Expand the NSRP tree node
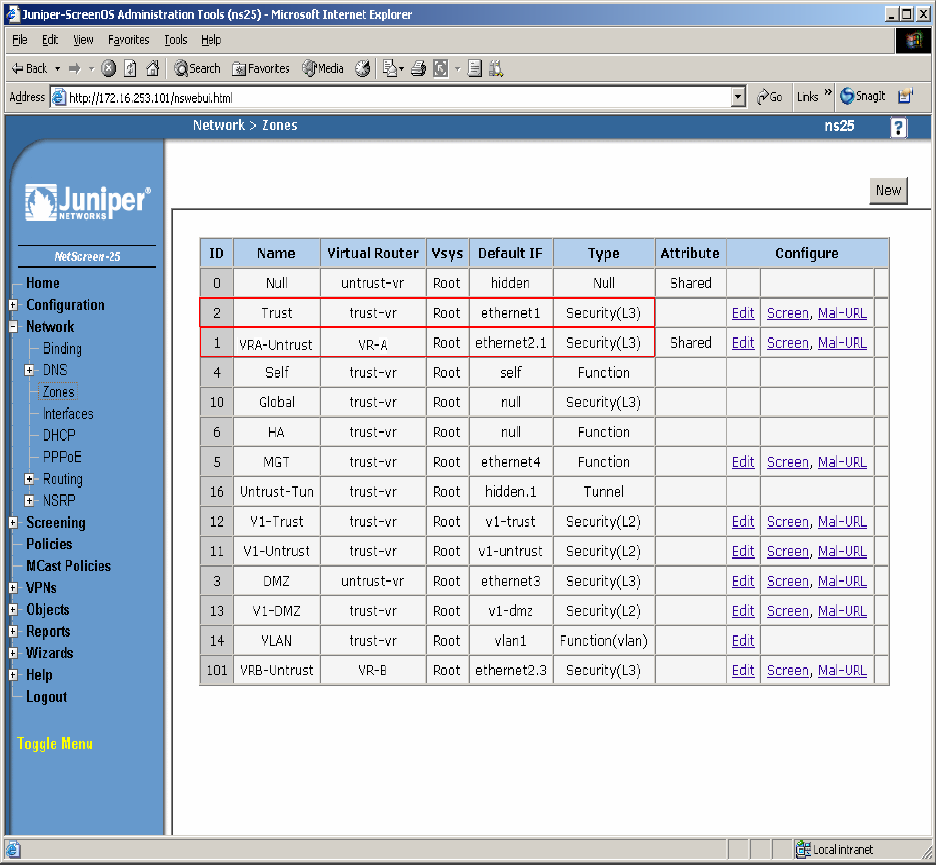The image size is (936, 865). point(29,500)
